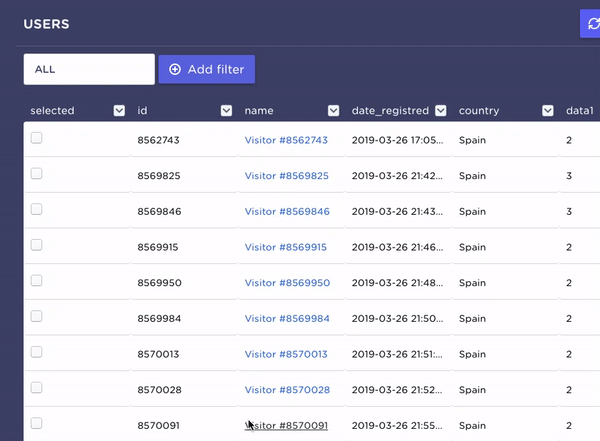
Task: Click the country column header label
Action: click(479, 111)
